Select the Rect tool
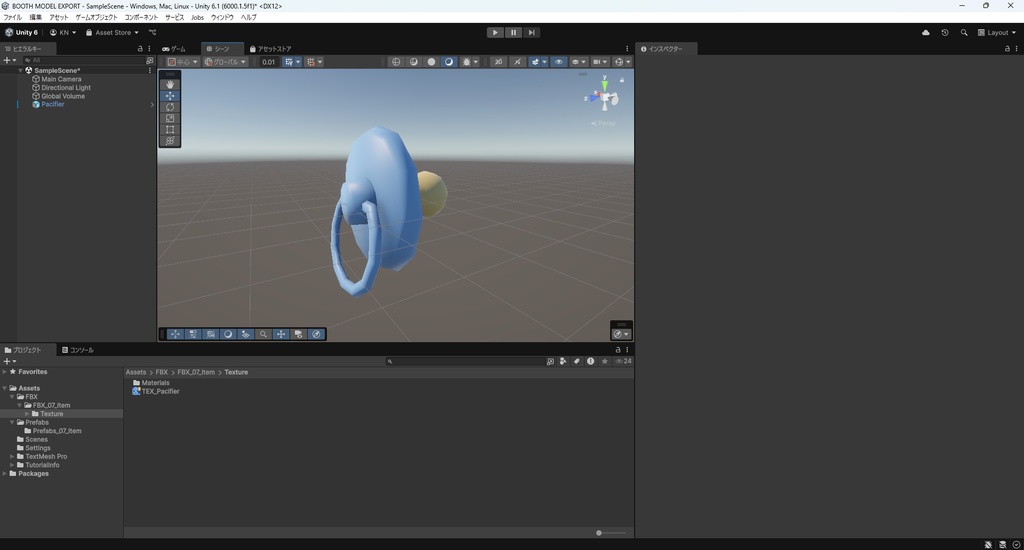Viewport: 1024px width, 550px height. click(170, 129)
